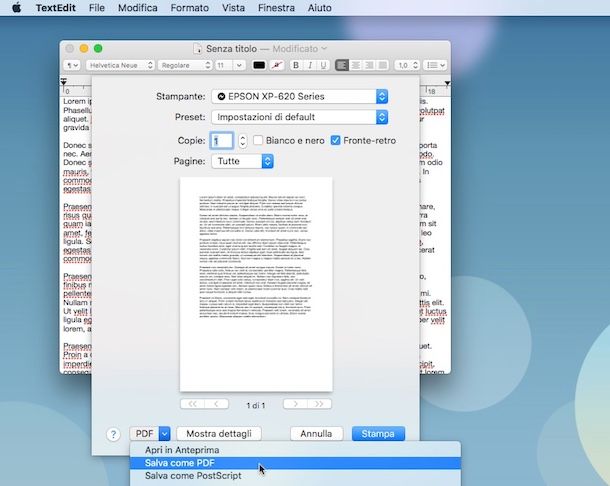Screen dimensions: 610x486
Task: Go to previous preview page
Action: pyautogui.click(x=216, y=404)
